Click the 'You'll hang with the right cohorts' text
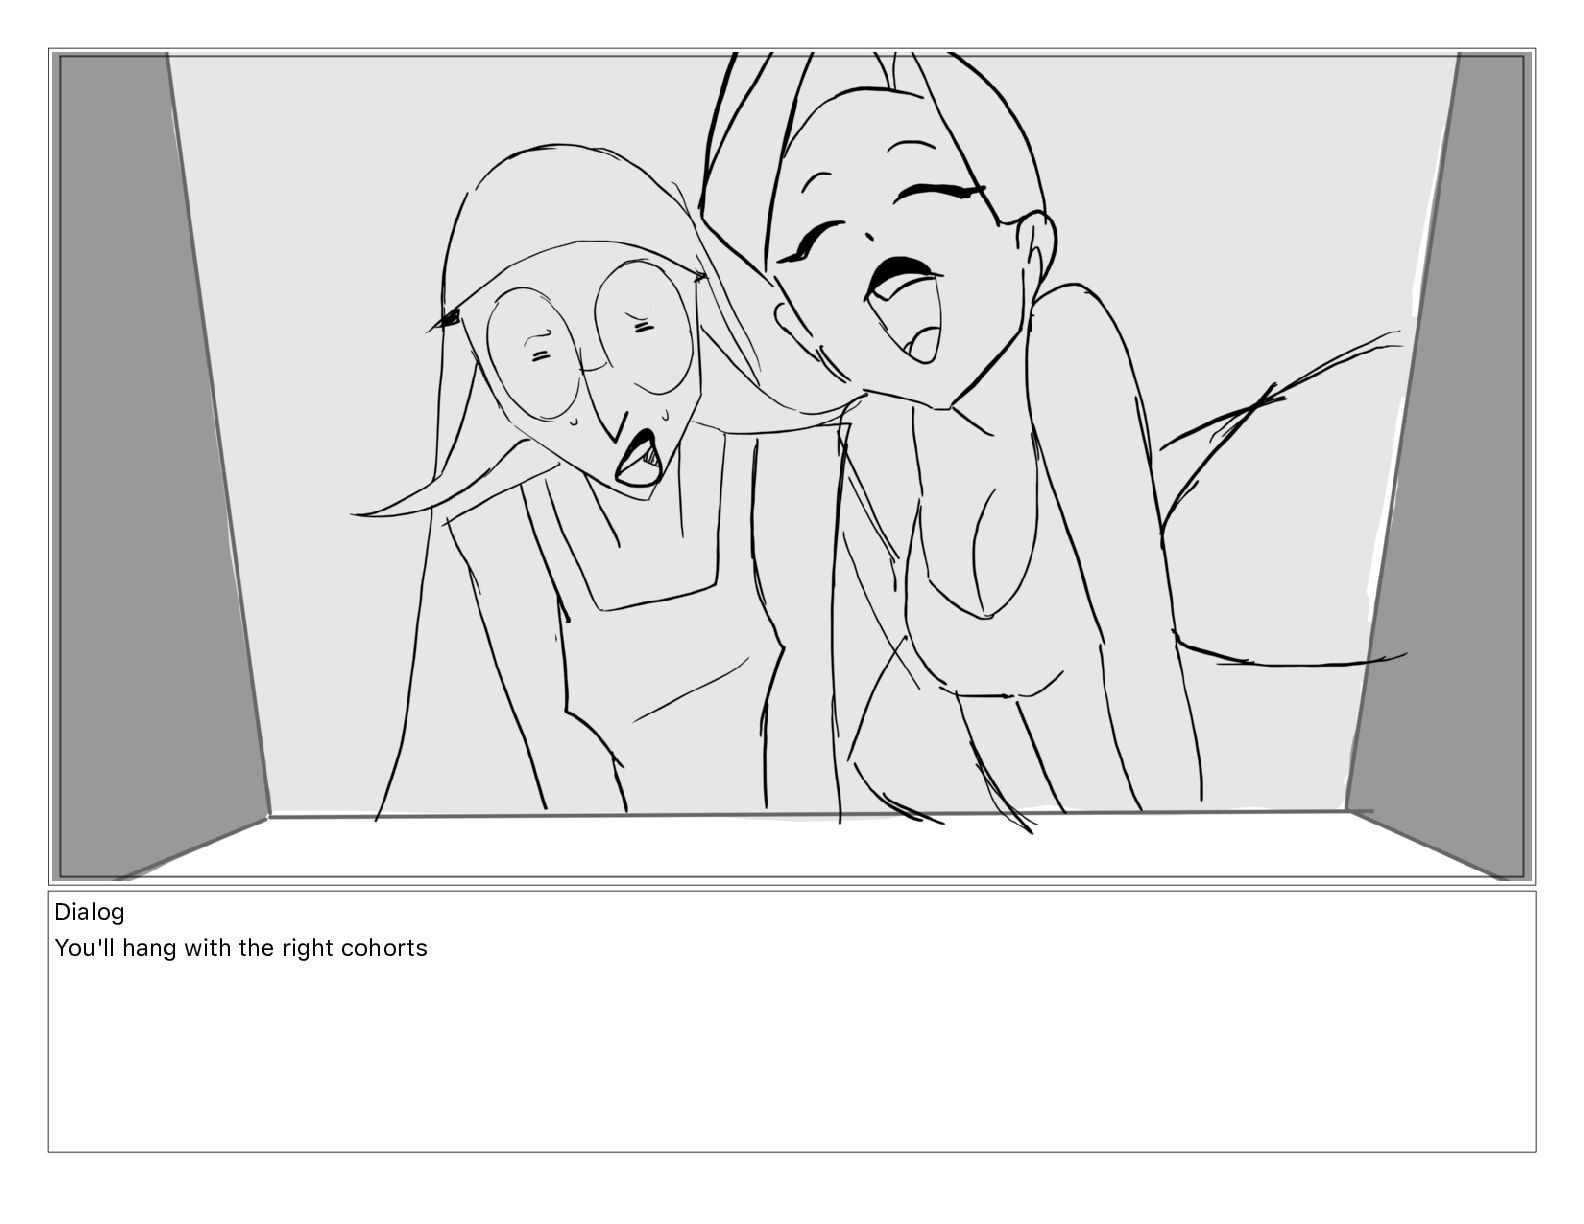This screenshot has width=1584, height=1224. (241, 948)
